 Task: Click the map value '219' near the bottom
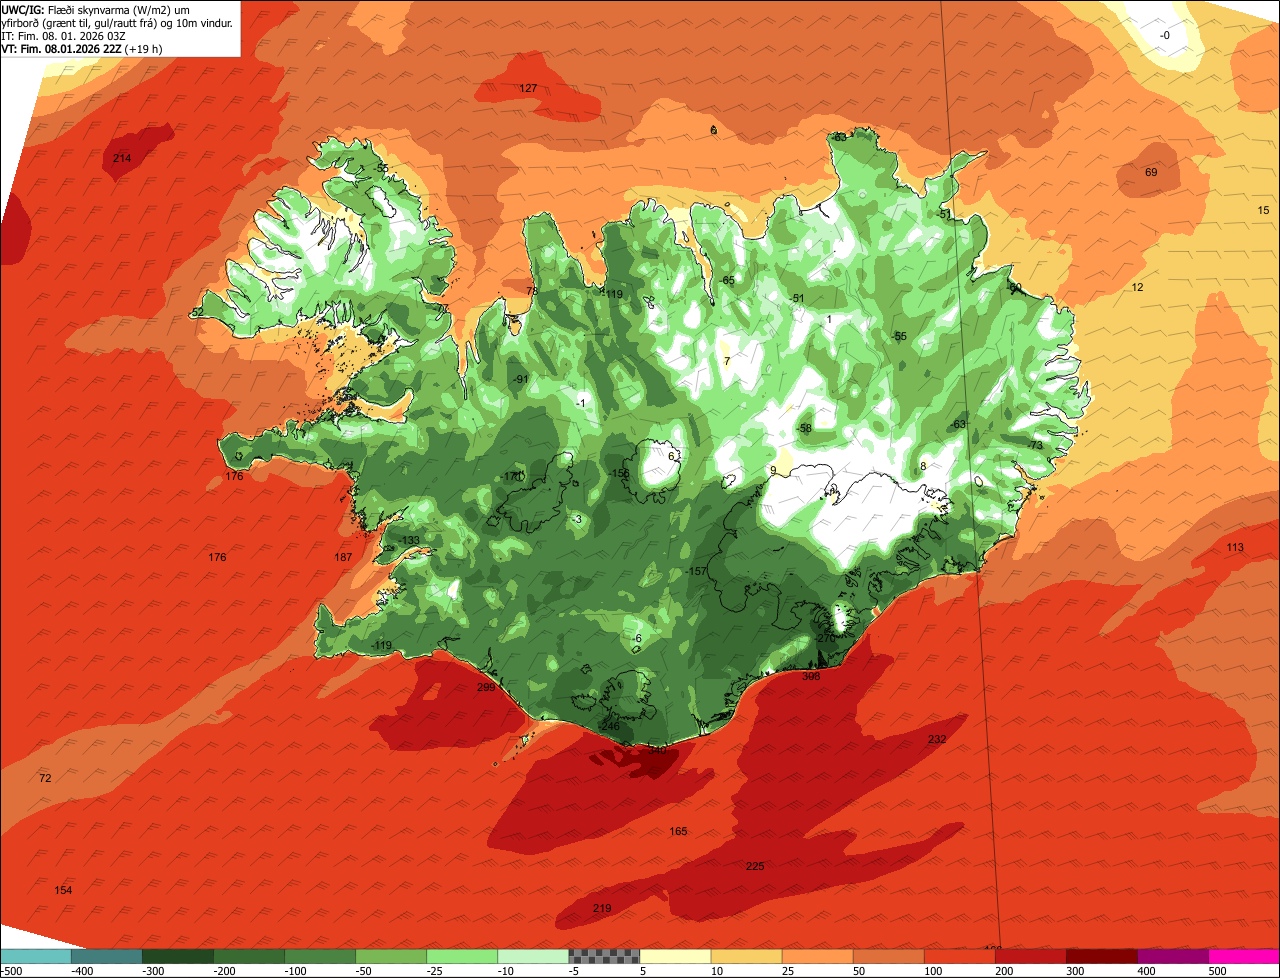pyautogui.click(x=602, y=908)
